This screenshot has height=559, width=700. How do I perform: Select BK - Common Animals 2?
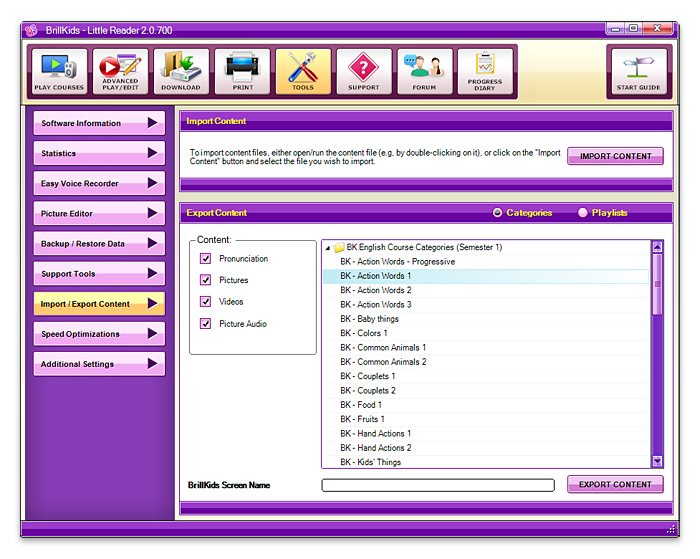pyautogui.click(x=486, y=362)
